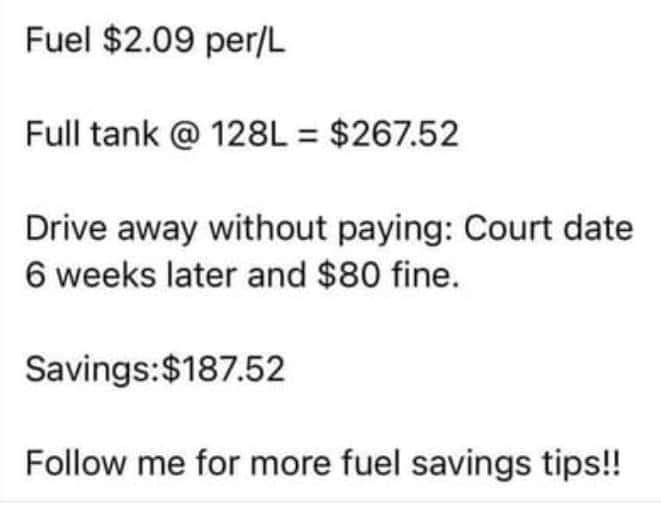The image size is (661, 515).
Task: Click the words 'Court date'
Action: (548, 228)
